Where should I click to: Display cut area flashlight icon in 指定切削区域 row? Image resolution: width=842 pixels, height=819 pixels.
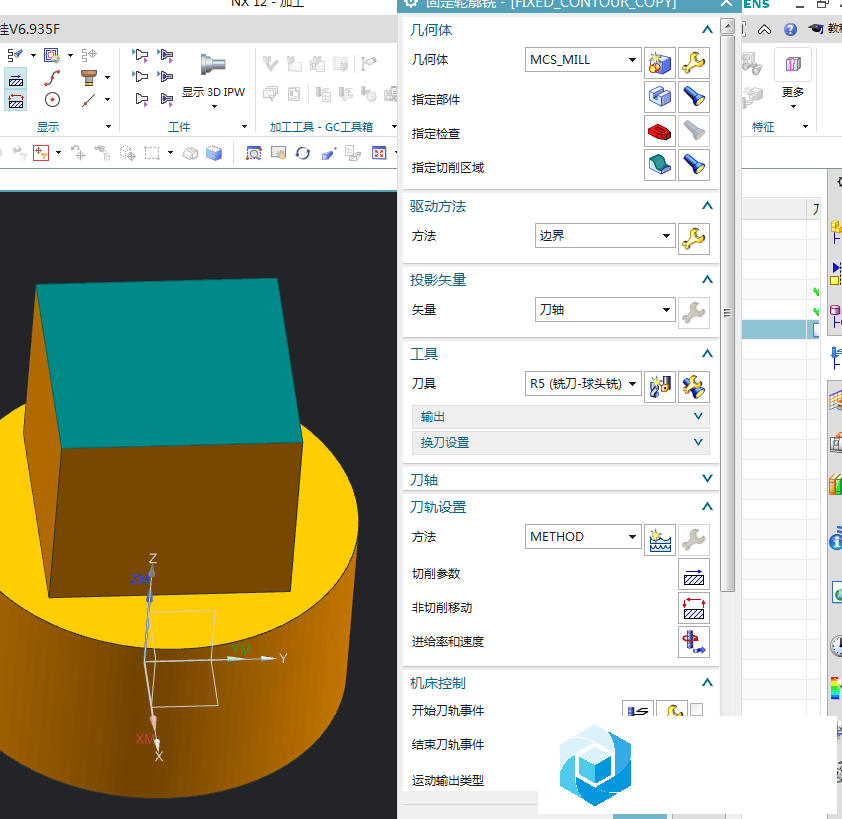[694, 165]
